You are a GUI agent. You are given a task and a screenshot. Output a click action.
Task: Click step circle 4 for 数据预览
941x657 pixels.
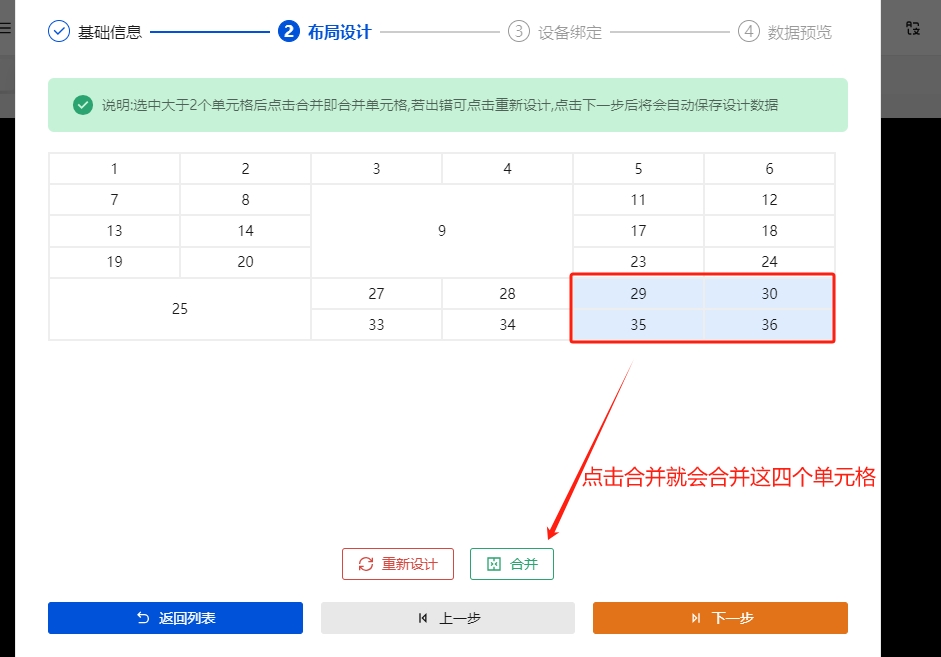748,32
